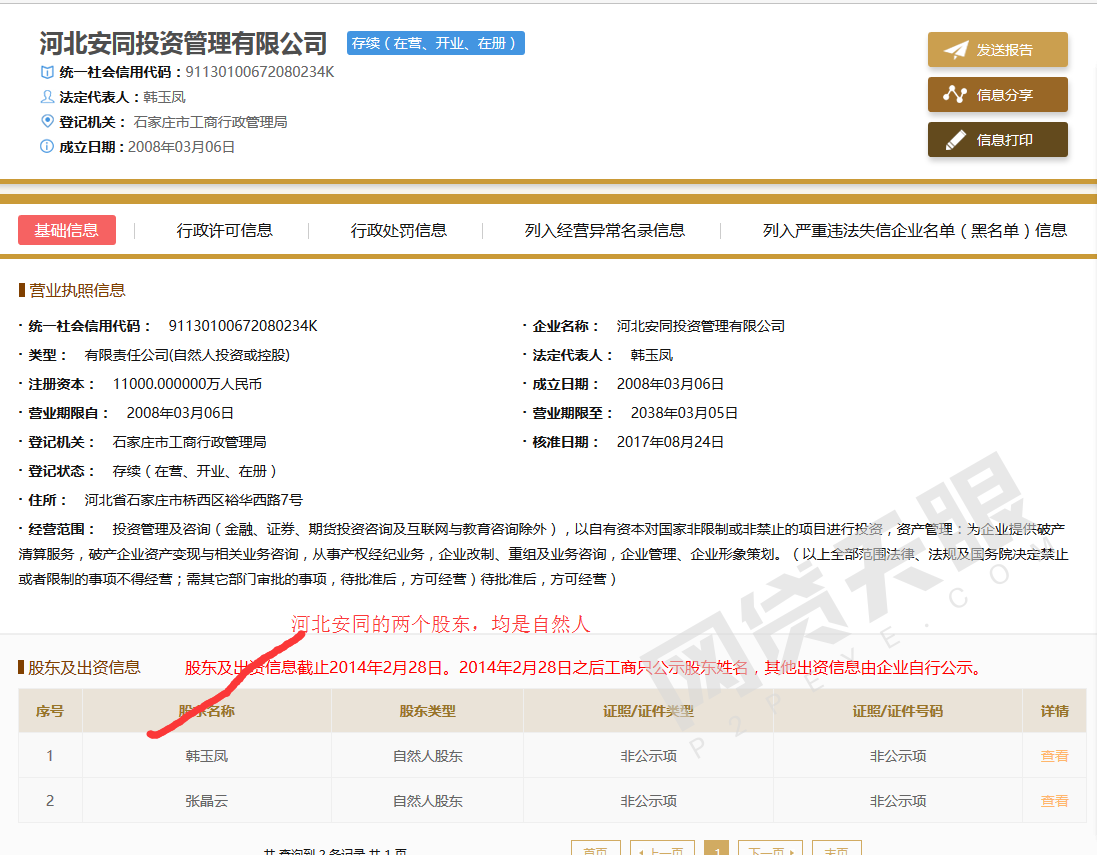The image size is (1097, 855).
Task: Click the person icon beside 法定代表人
Action: coord(47,97)
